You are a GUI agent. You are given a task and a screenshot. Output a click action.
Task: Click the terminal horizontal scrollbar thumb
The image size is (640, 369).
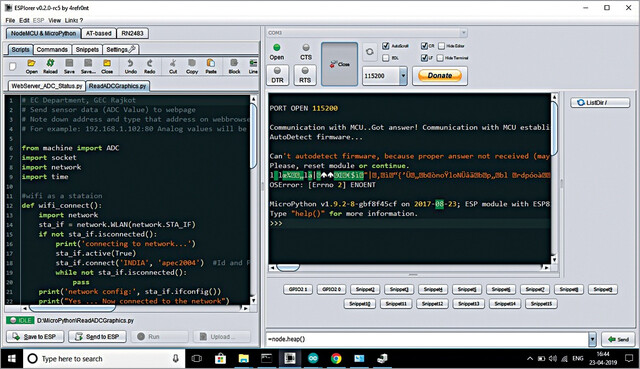click(x=288, y=268)
